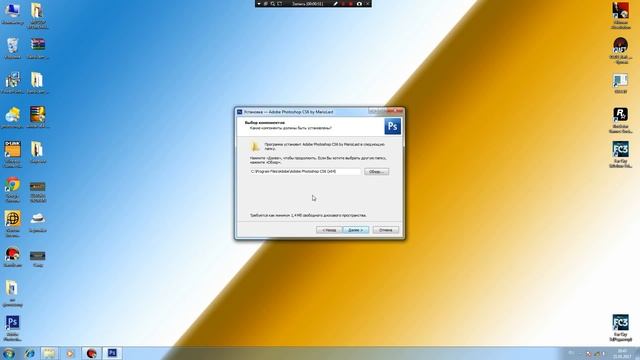The height and width of the screenshot is (360, 640).
Task: Open the D-Link shortcut on the desktop
Action: 12,154
